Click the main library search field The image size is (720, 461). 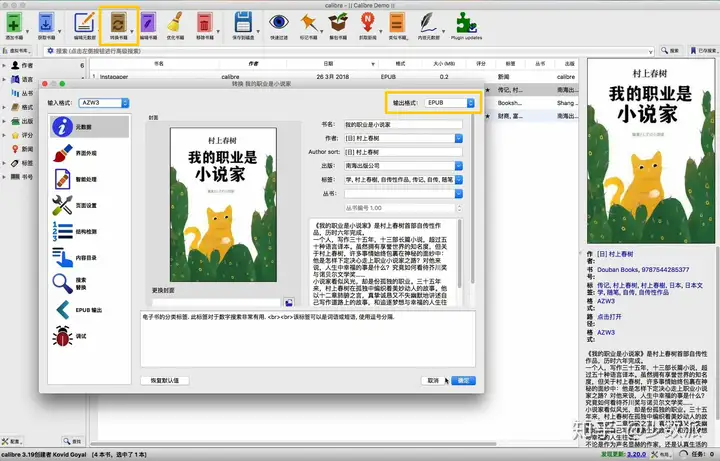[x=351, y=51]
